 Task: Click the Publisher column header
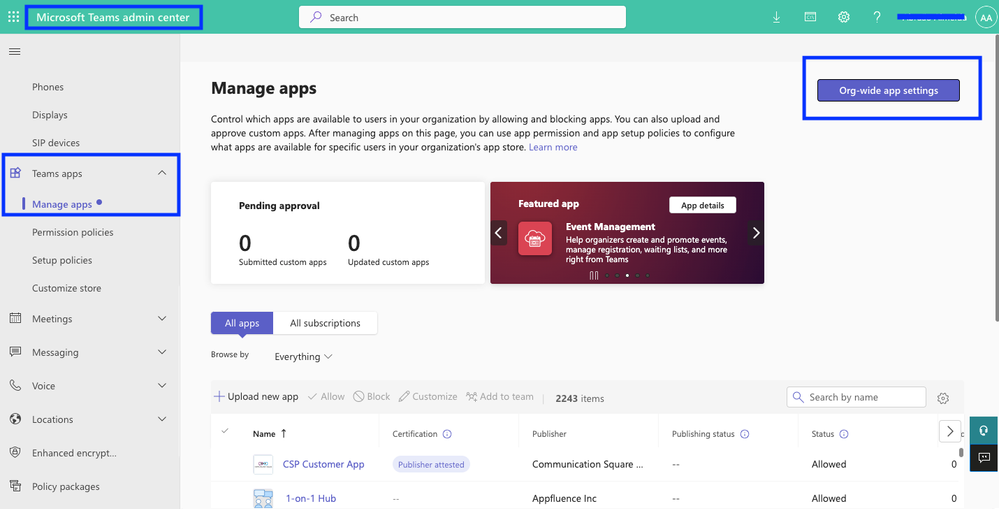pyautogui.click(x=549, y=434)
